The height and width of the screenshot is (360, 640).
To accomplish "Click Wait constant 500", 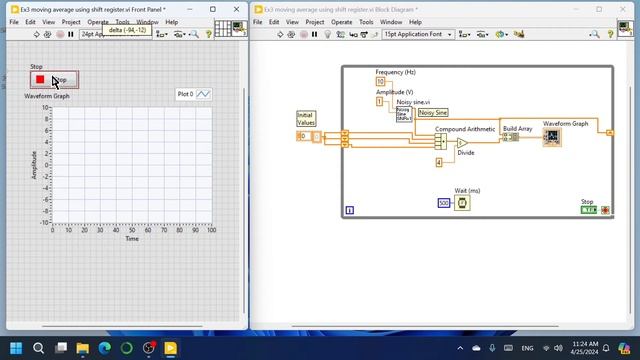I will point(444,203).
